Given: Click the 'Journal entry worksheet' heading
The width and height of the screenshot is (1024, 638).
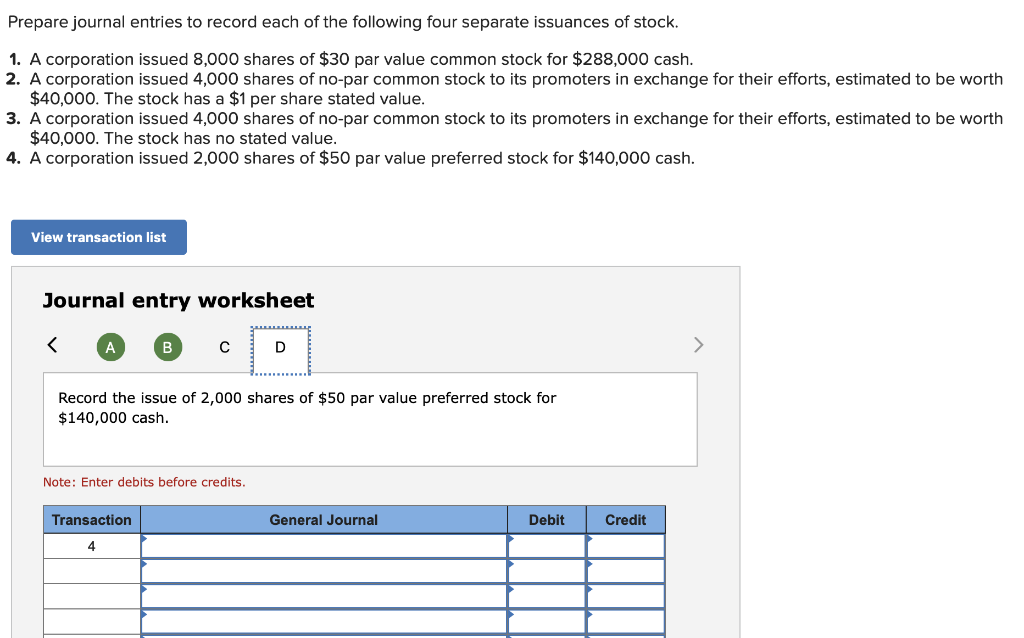Looking at the screenshot, I should (178, 300).
